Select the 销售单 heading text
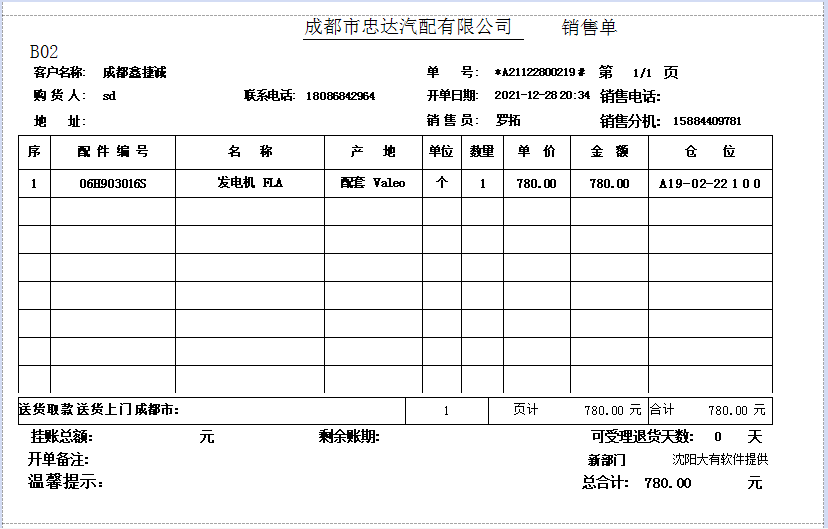This screenshot has height=529, width=828. 589,28
